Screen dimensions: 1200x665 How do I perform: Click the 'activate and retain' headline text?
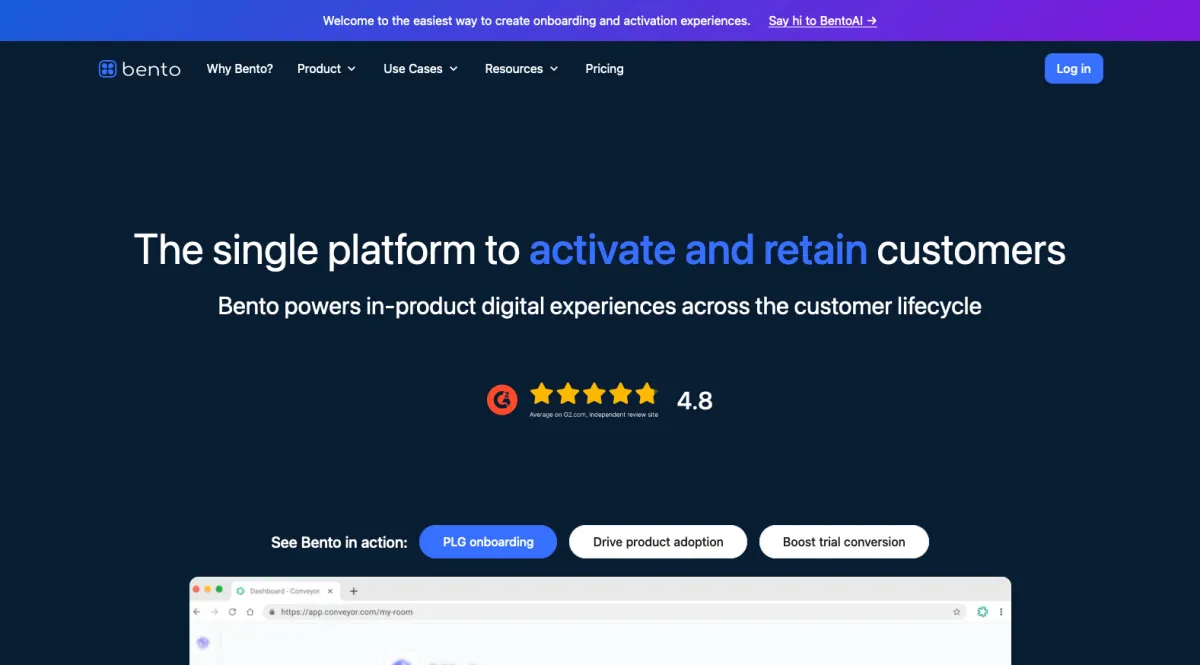(698, 249)
